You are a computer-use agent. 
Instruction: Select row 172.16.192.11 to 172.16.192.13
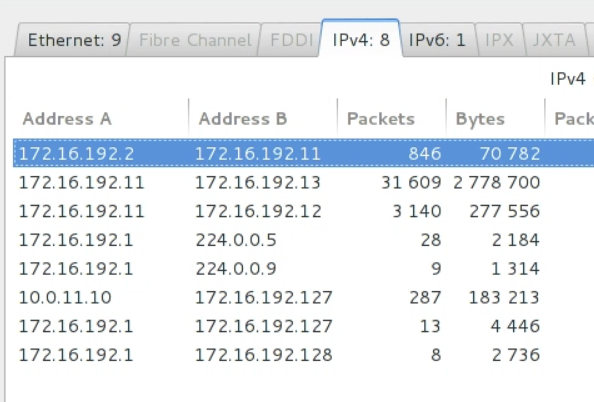tap(303, 182)
